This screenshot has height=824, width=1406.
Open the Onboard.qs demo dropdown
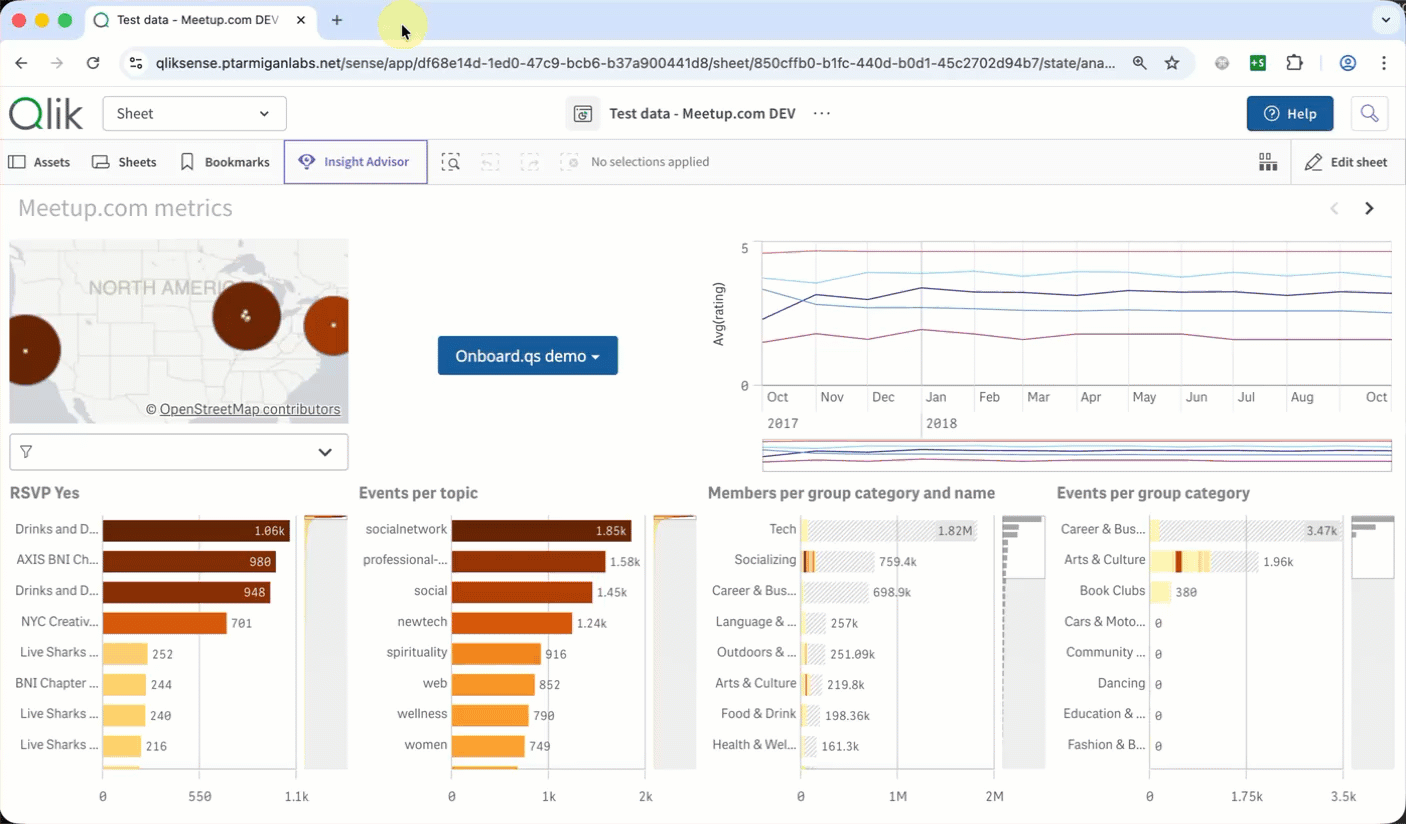point(527,356)
